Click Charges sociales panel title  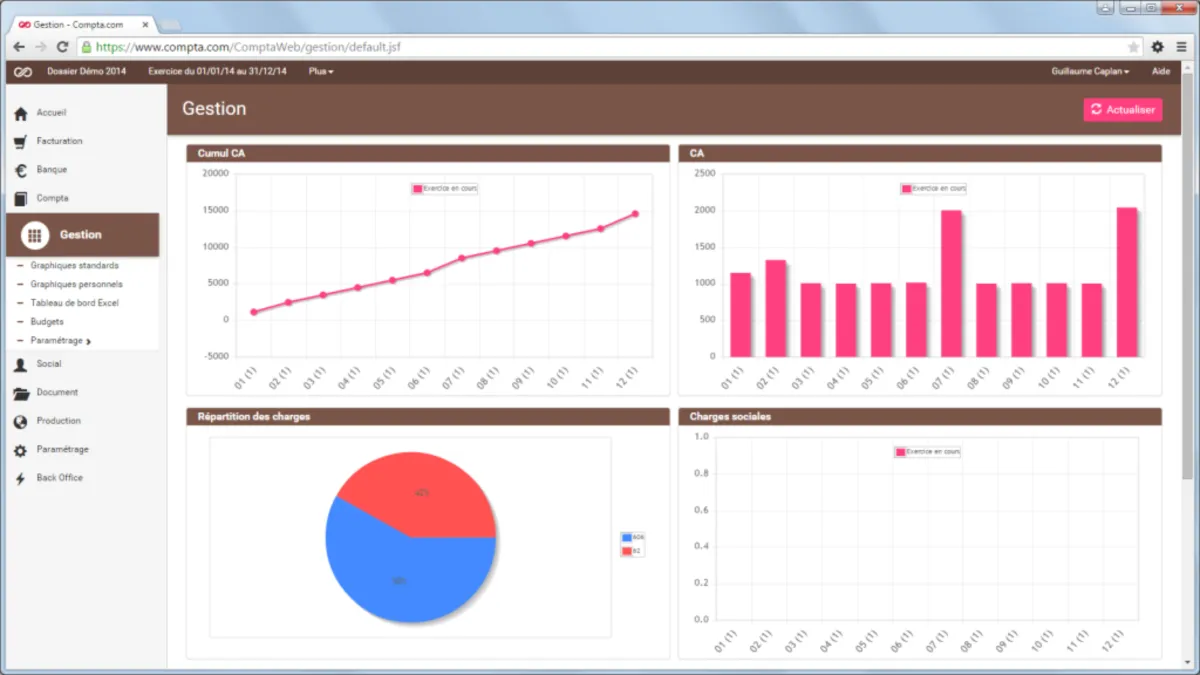point(730,416)
